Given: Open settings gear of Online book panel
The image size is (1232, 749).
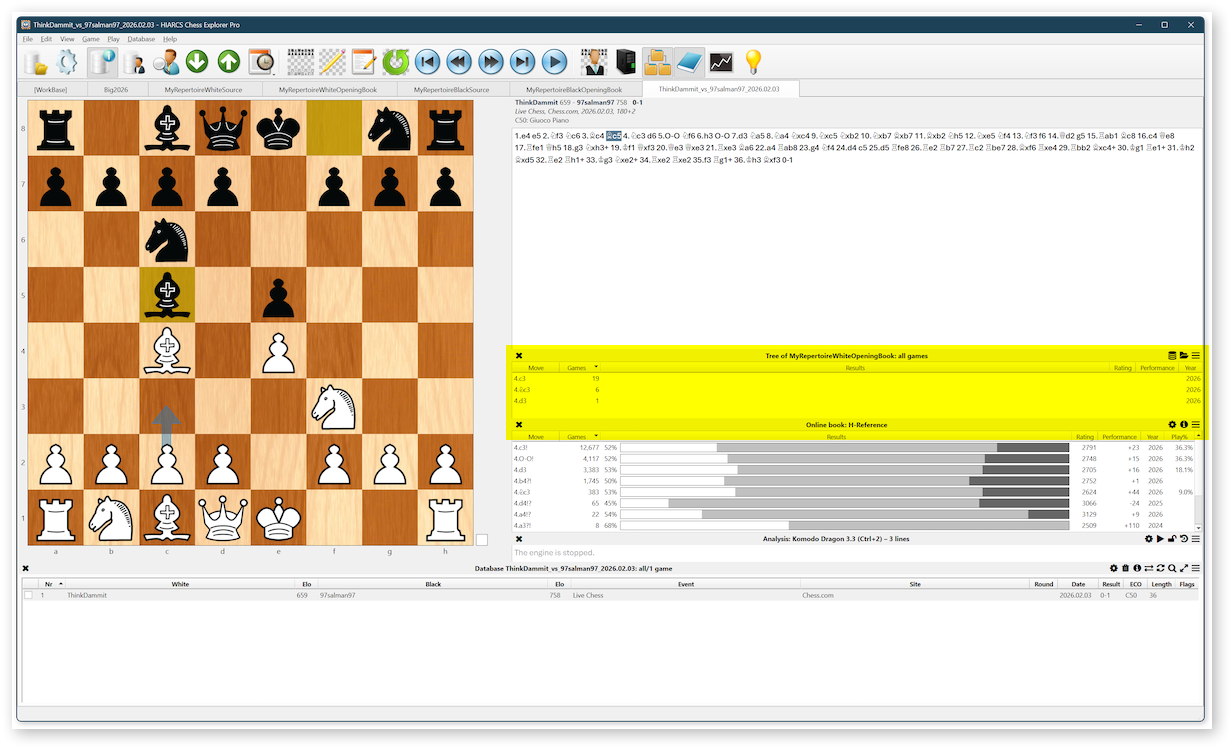Looking at the screenshot, I should [x=1172, y=425].
